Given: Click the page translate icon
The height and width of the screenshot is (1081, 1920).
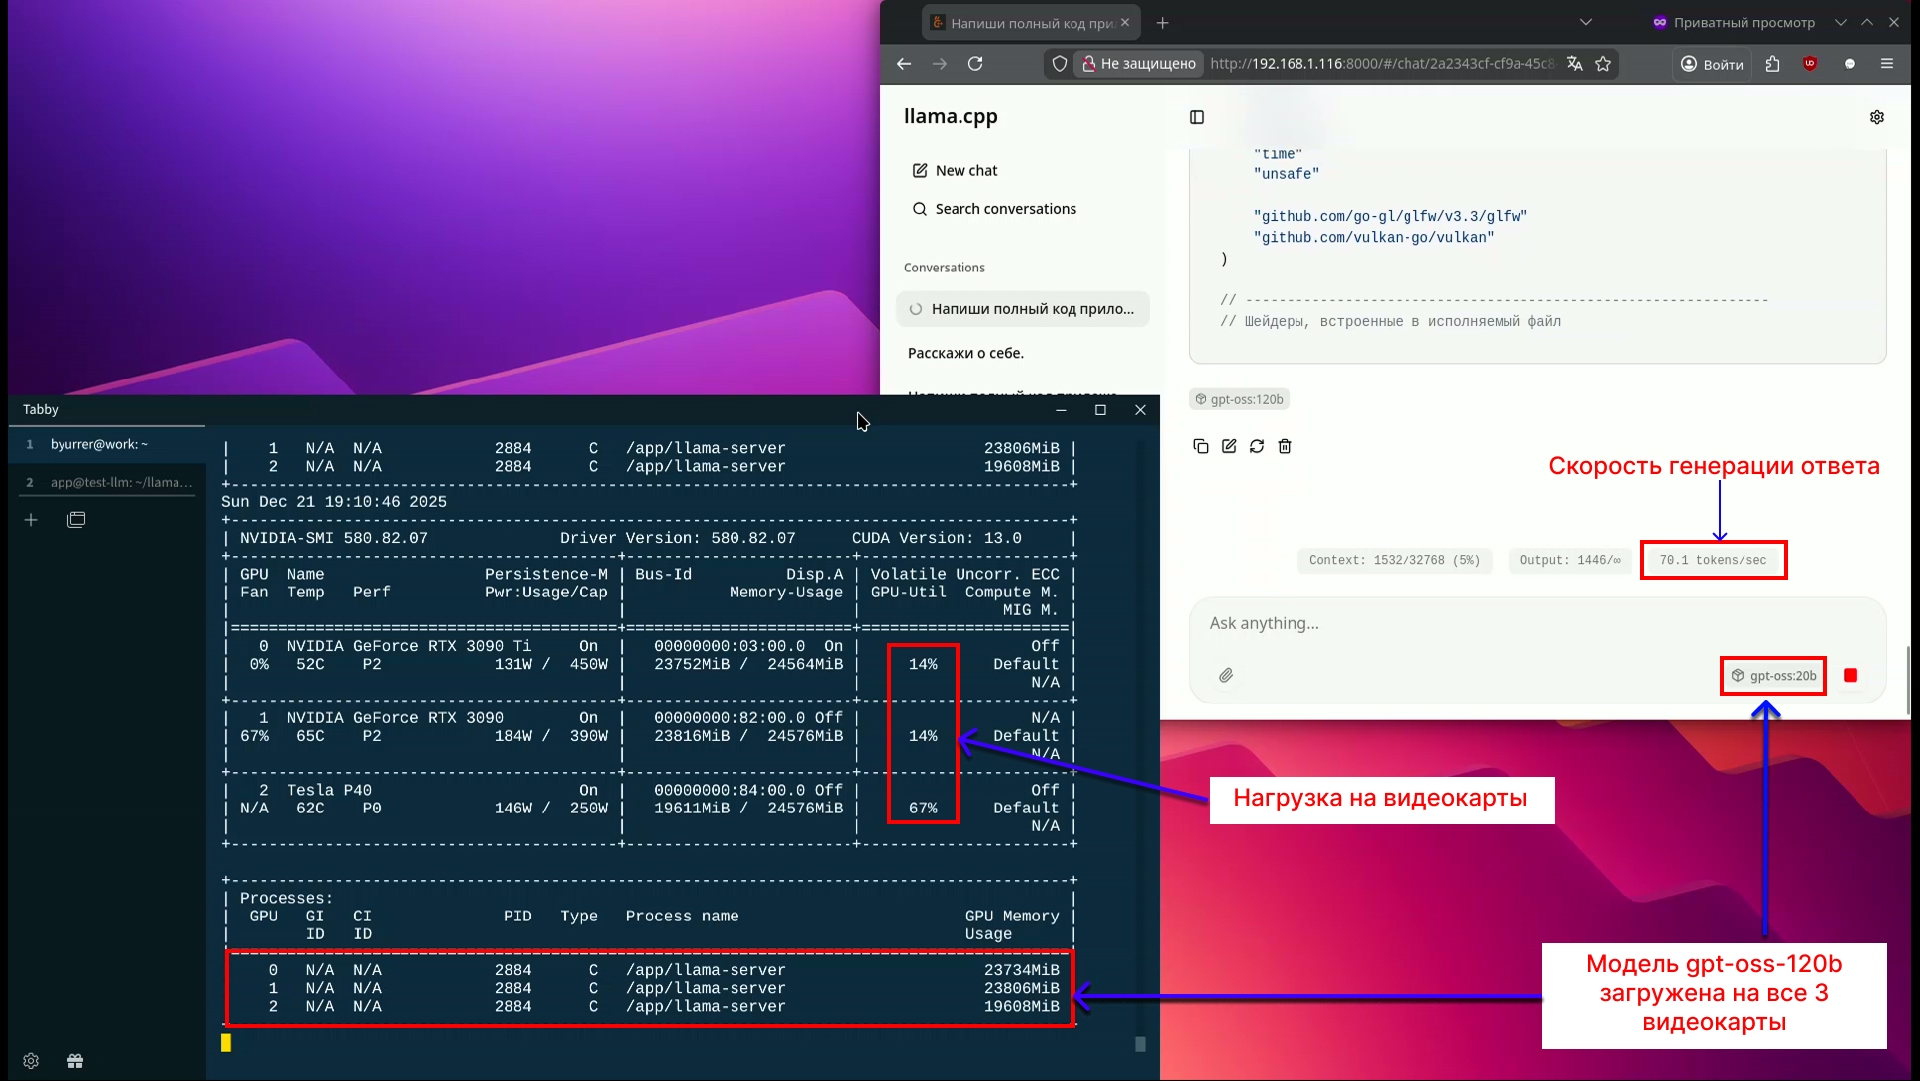Looking at the screenshot, I should pos(1575,64).
